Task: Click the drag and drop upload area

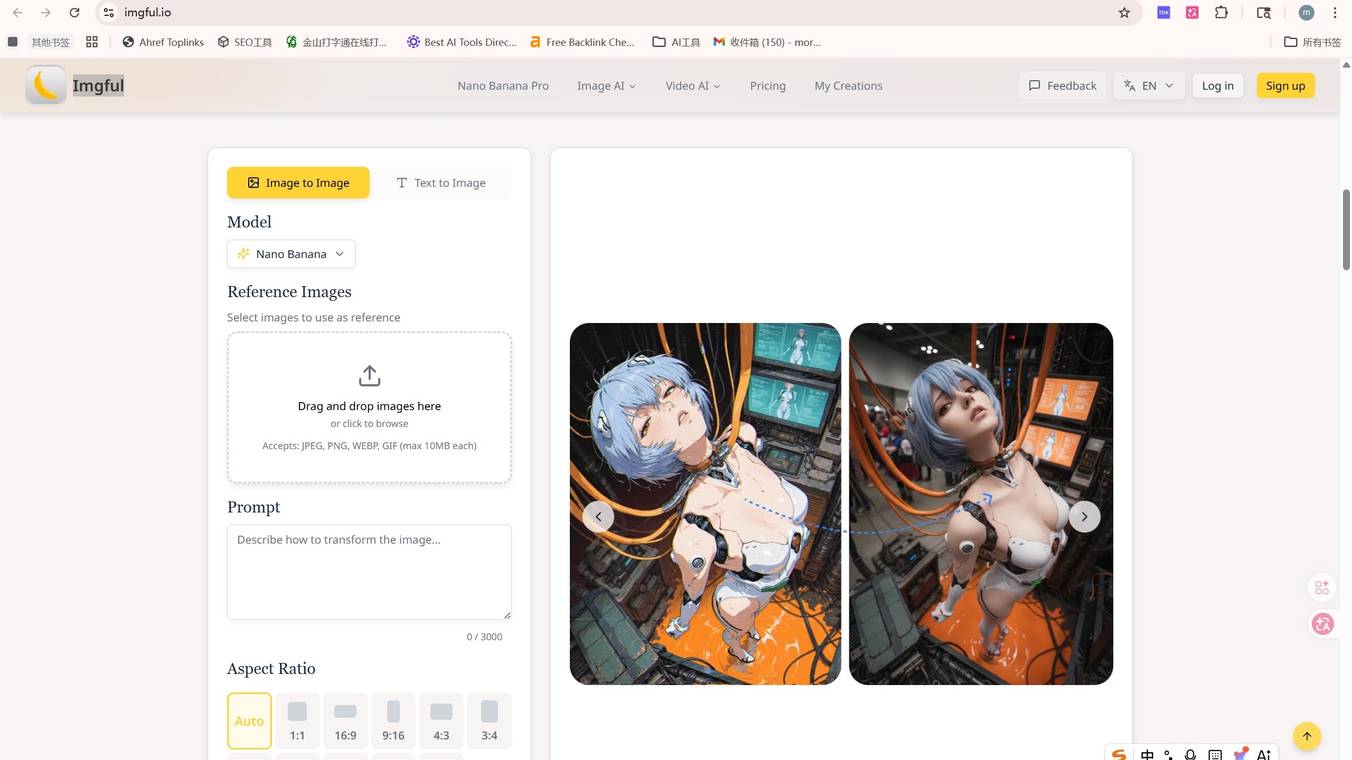Action: (x=369, y=408)
